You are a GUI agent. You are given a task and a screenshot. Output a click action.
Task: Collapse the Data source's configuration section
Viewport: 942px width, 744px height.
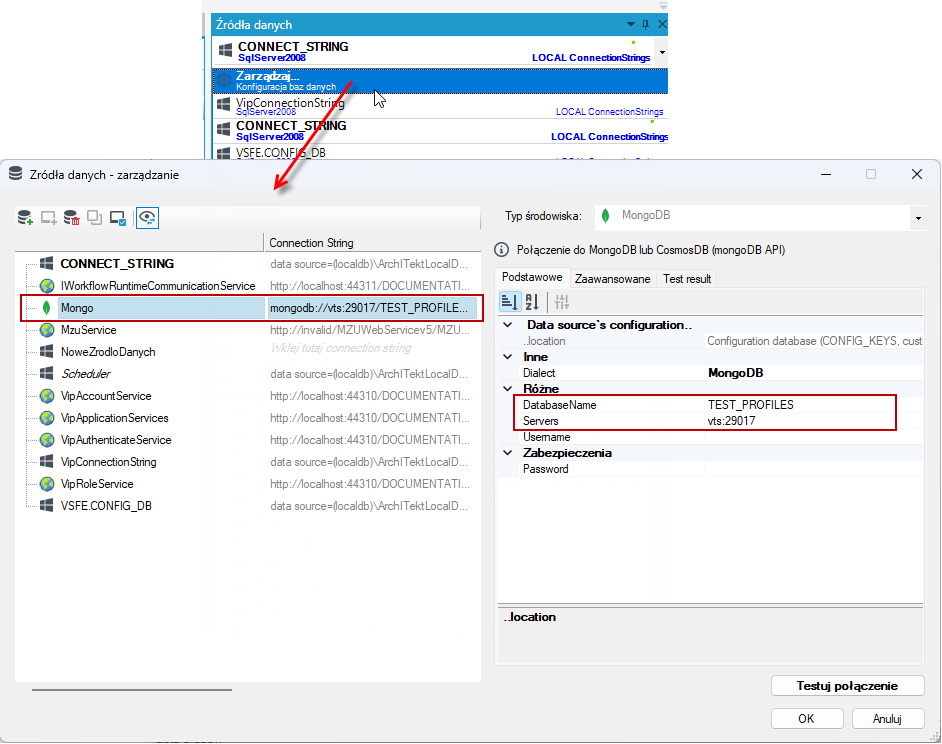click(x=508, y=325)
